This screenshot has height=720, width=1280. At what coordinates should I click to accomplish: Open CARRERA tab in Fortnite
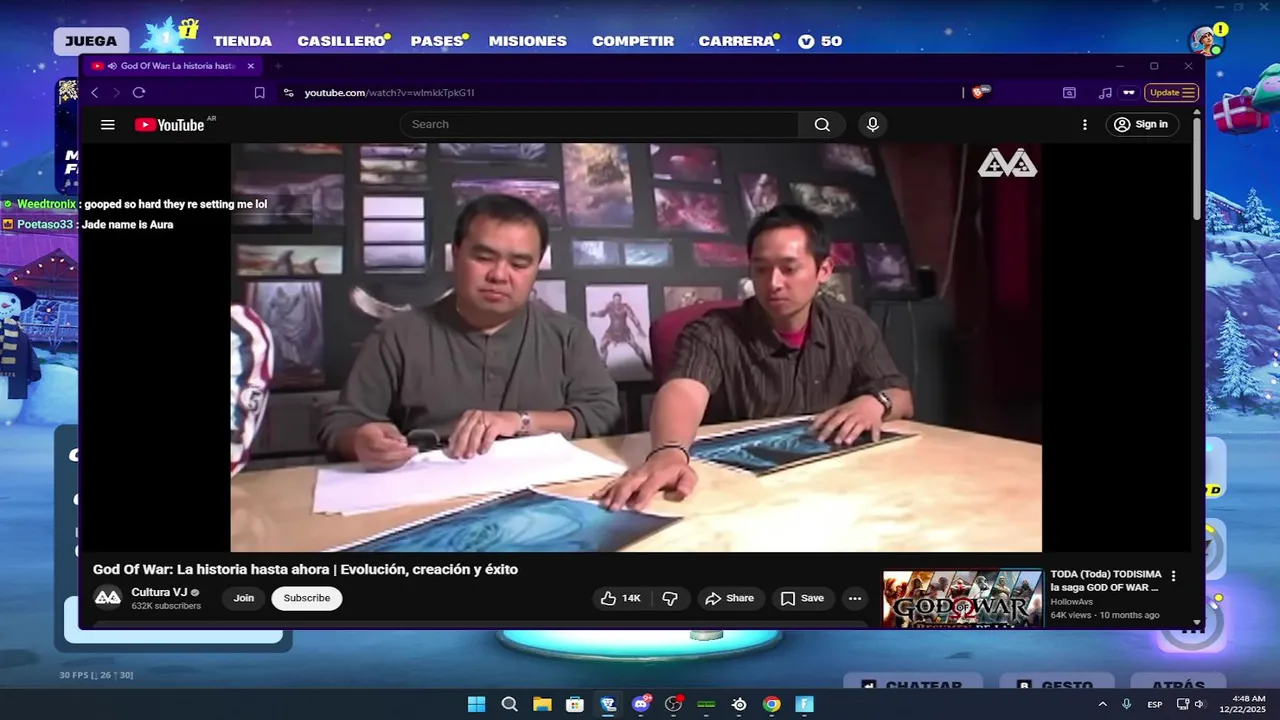pyautogui.click(x=736, y=41)
